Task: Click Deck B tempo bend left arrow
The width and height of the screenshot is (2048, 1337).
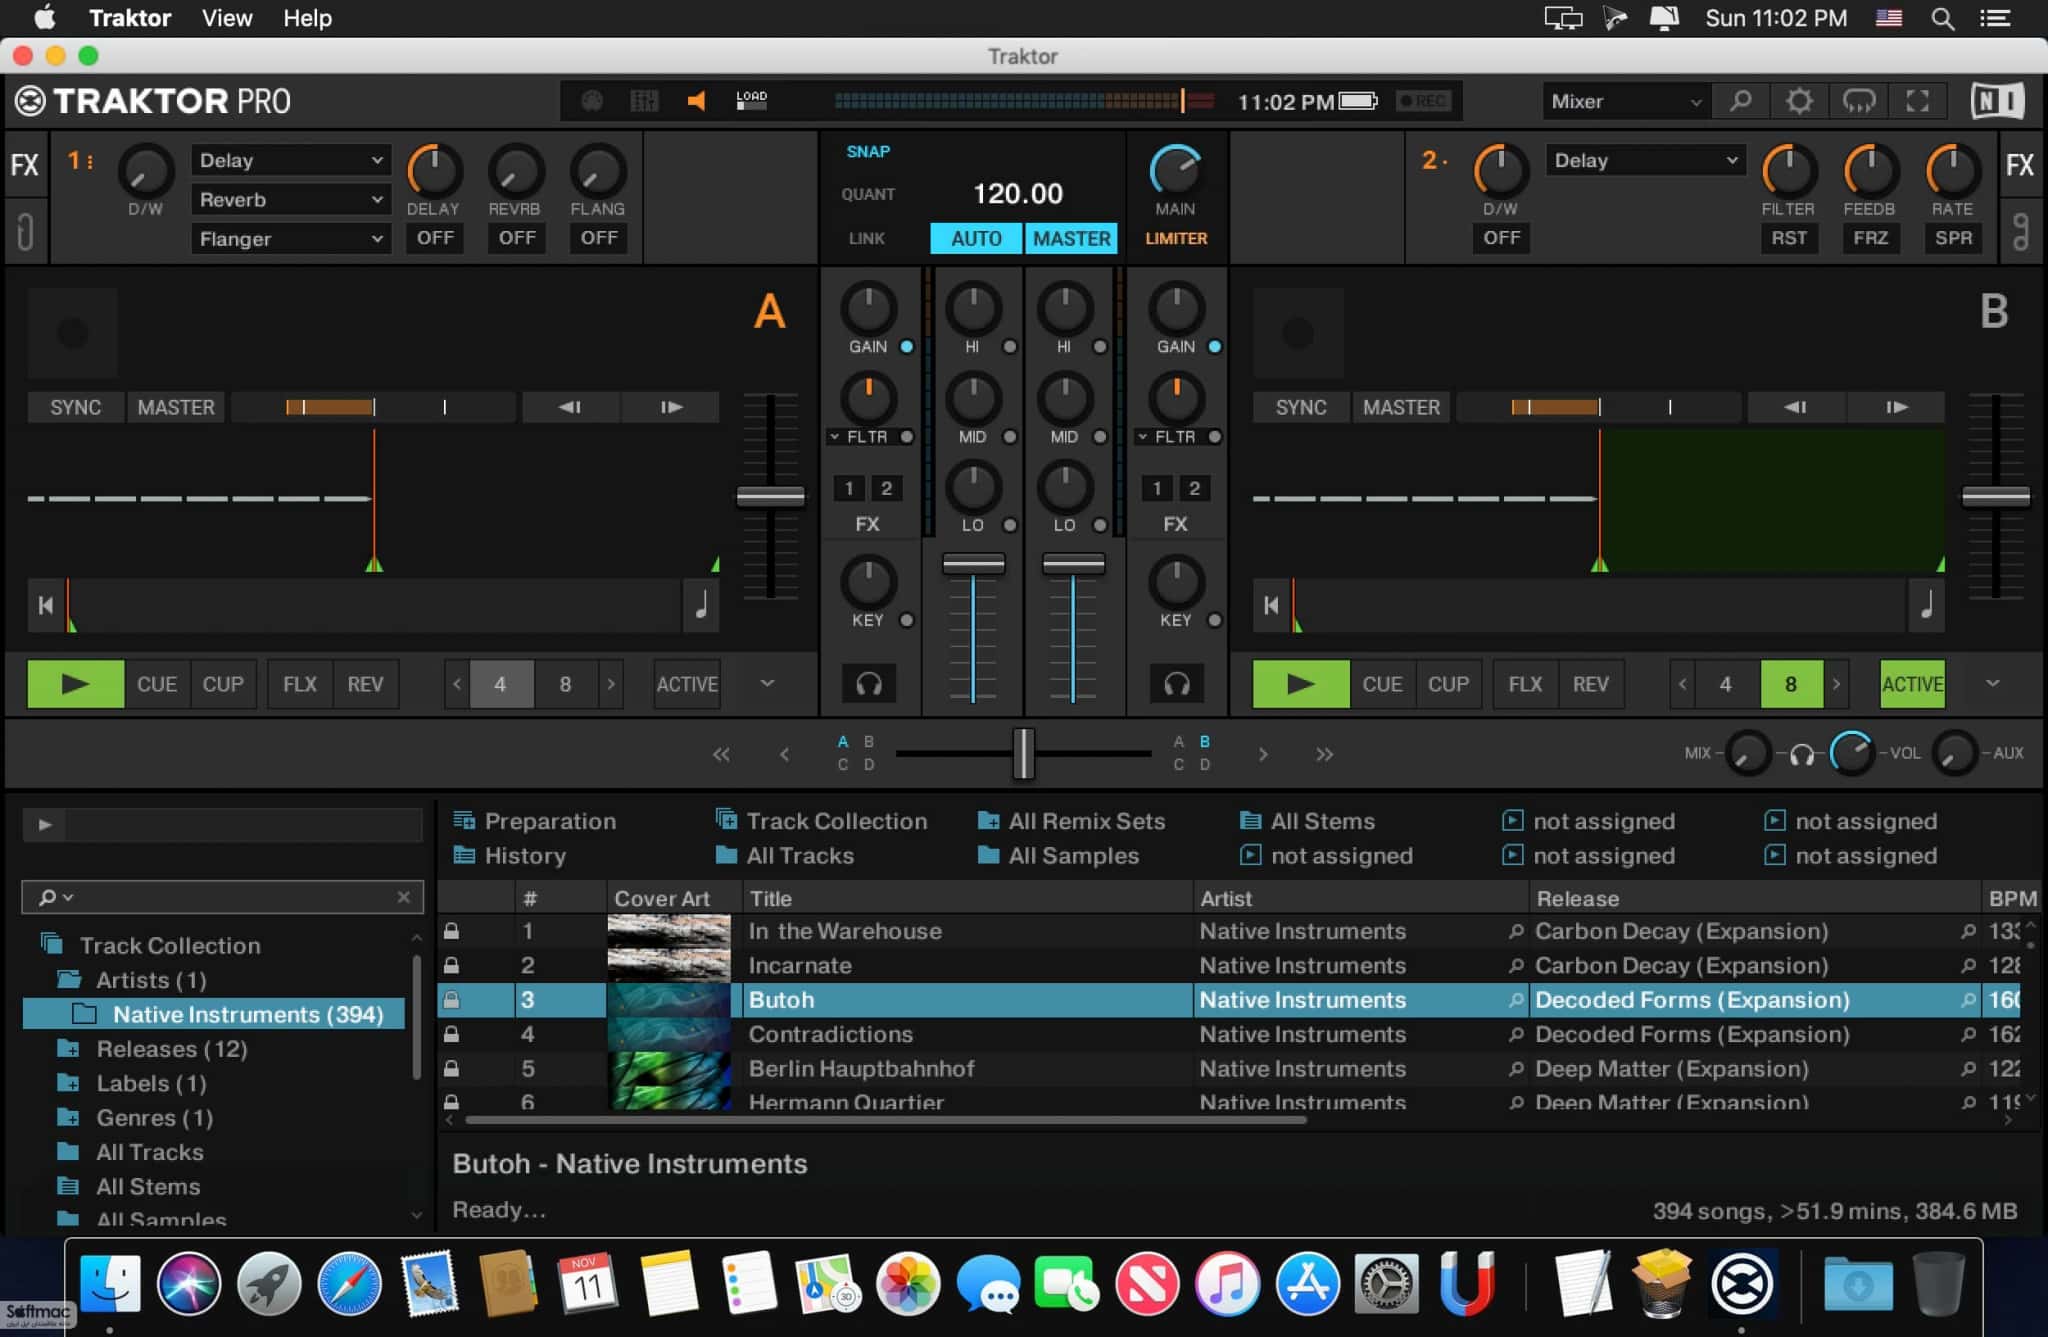Action: coord(1796,407)
